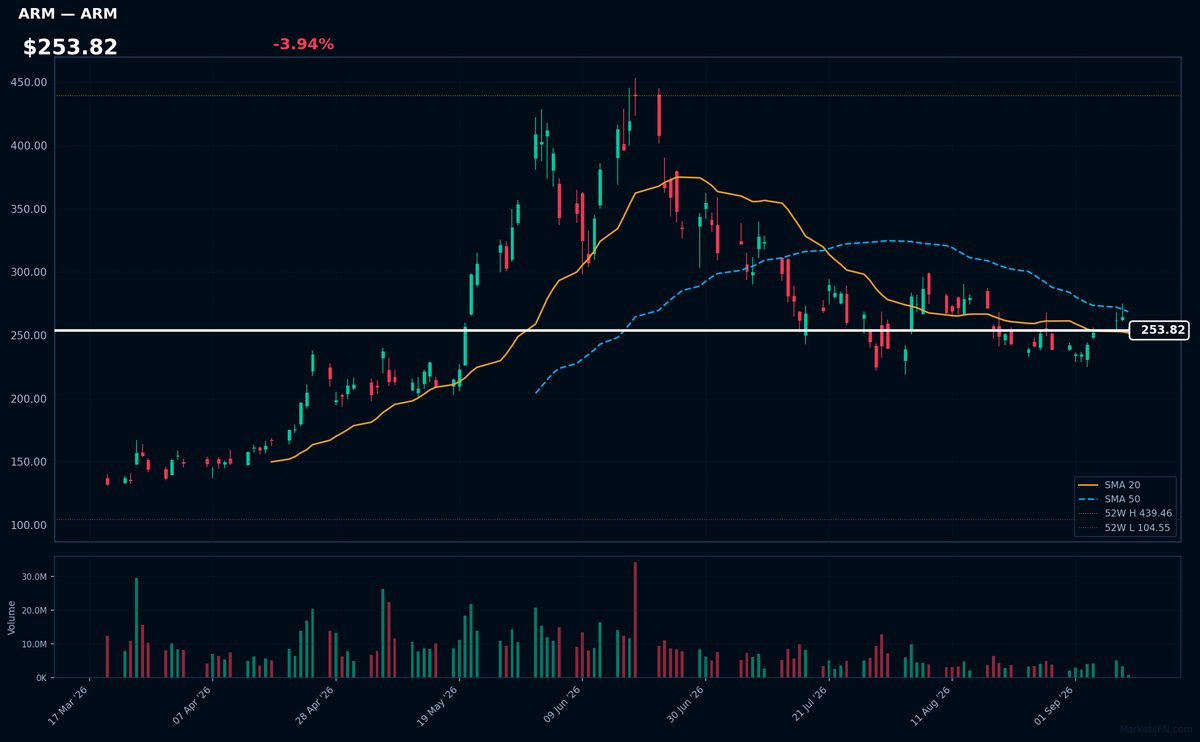Click the 0K volume axis label
This screenshot has width=1200, height=742.
(x=41, y=678)
